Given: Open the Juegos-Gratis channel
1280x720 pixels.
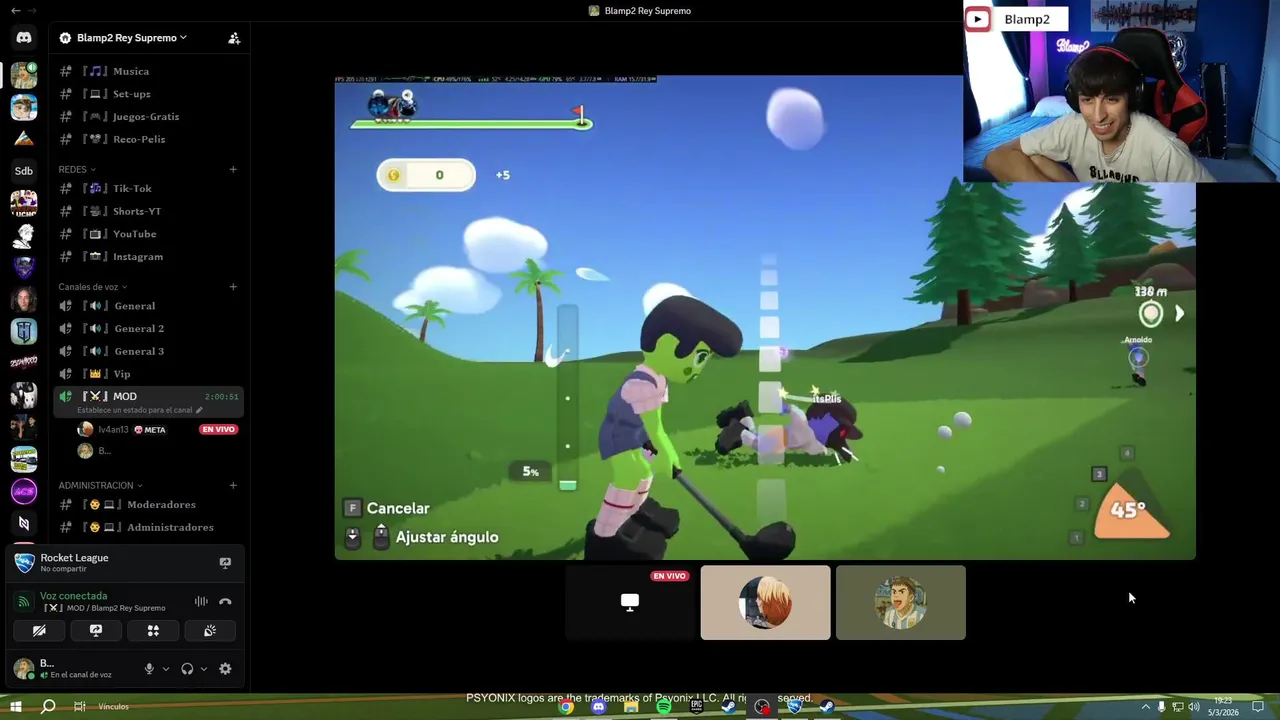Looking at the screenshot, I should [x=149, y=117].
